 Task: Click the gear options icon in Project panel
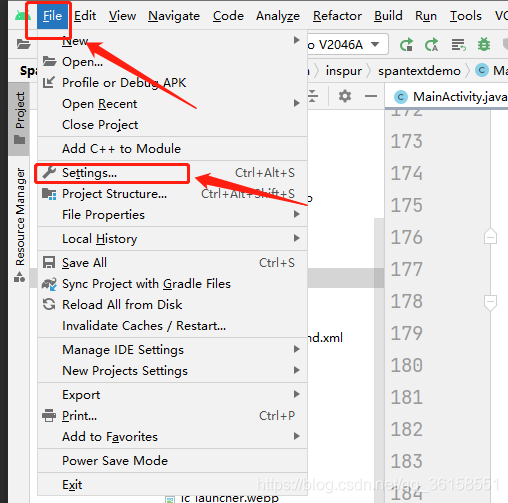click(345, 96)
